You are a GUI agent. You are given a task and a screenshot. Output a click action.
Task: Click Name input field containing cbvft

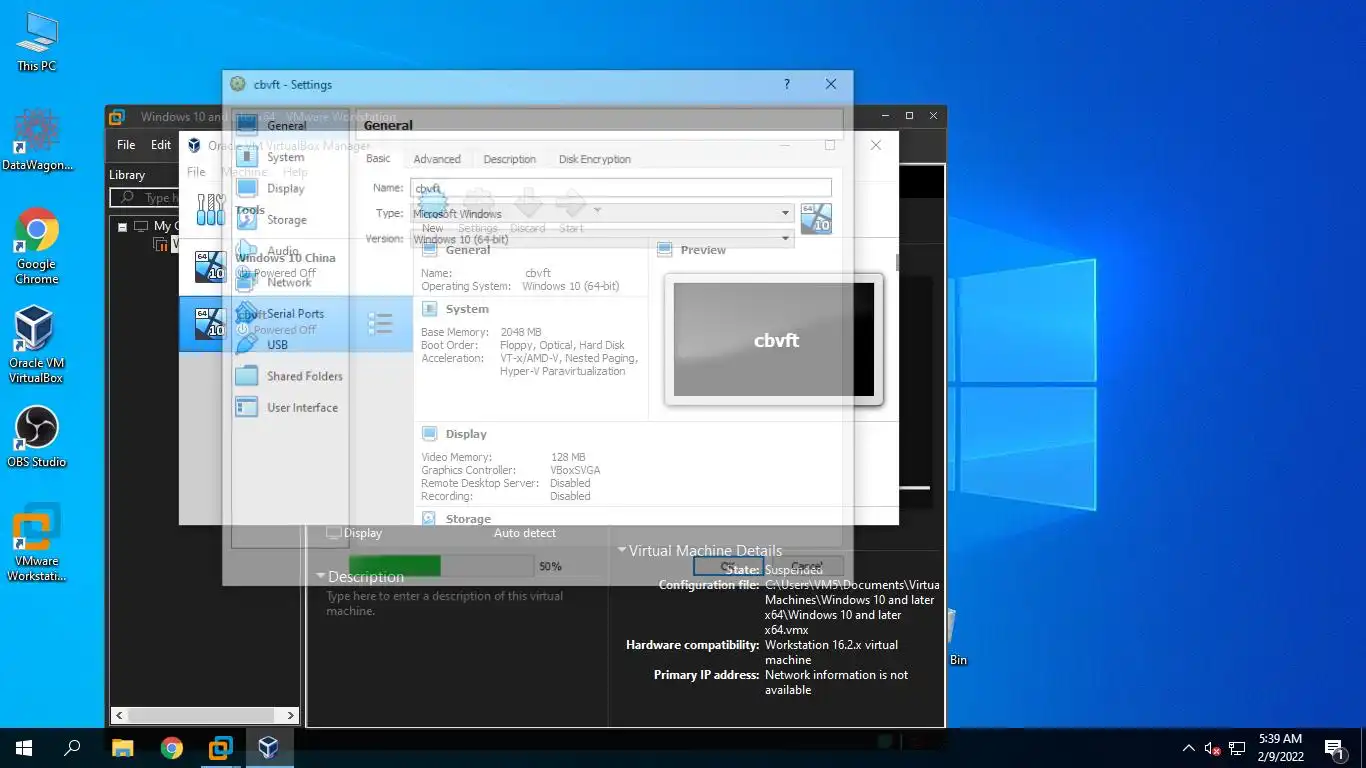point(621,188)
